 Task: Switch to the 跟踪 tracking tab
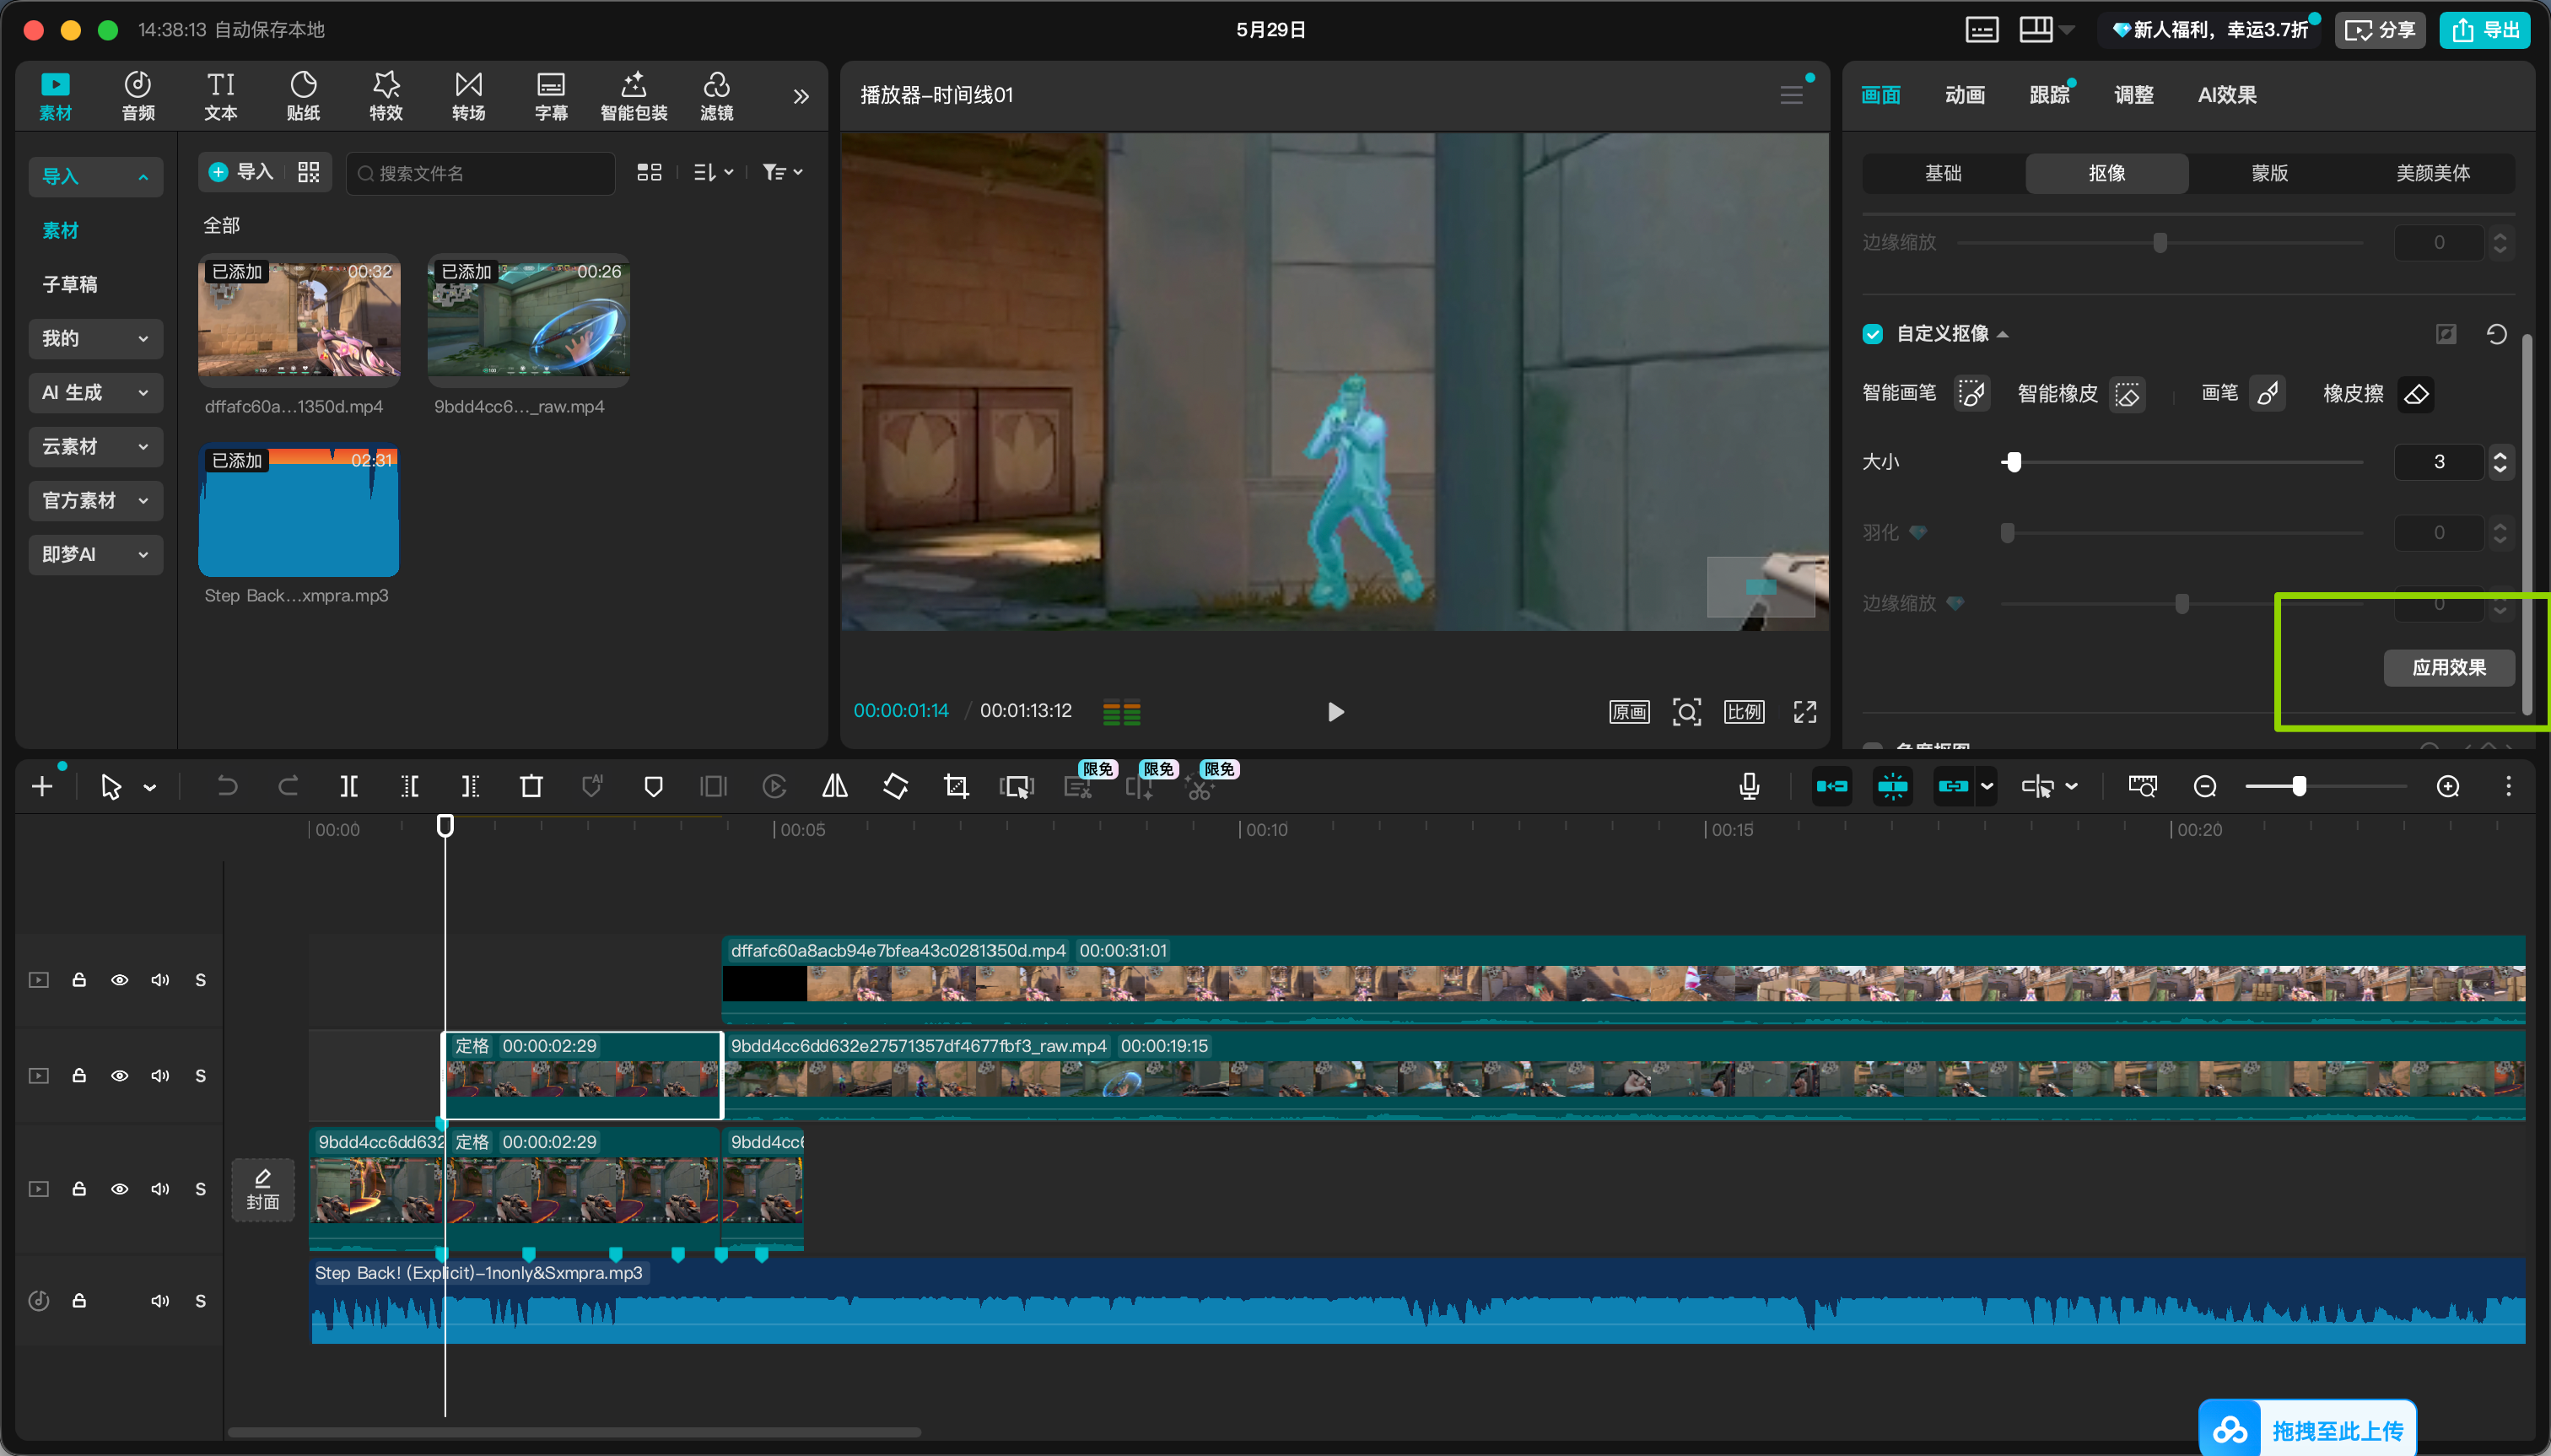2049,95
